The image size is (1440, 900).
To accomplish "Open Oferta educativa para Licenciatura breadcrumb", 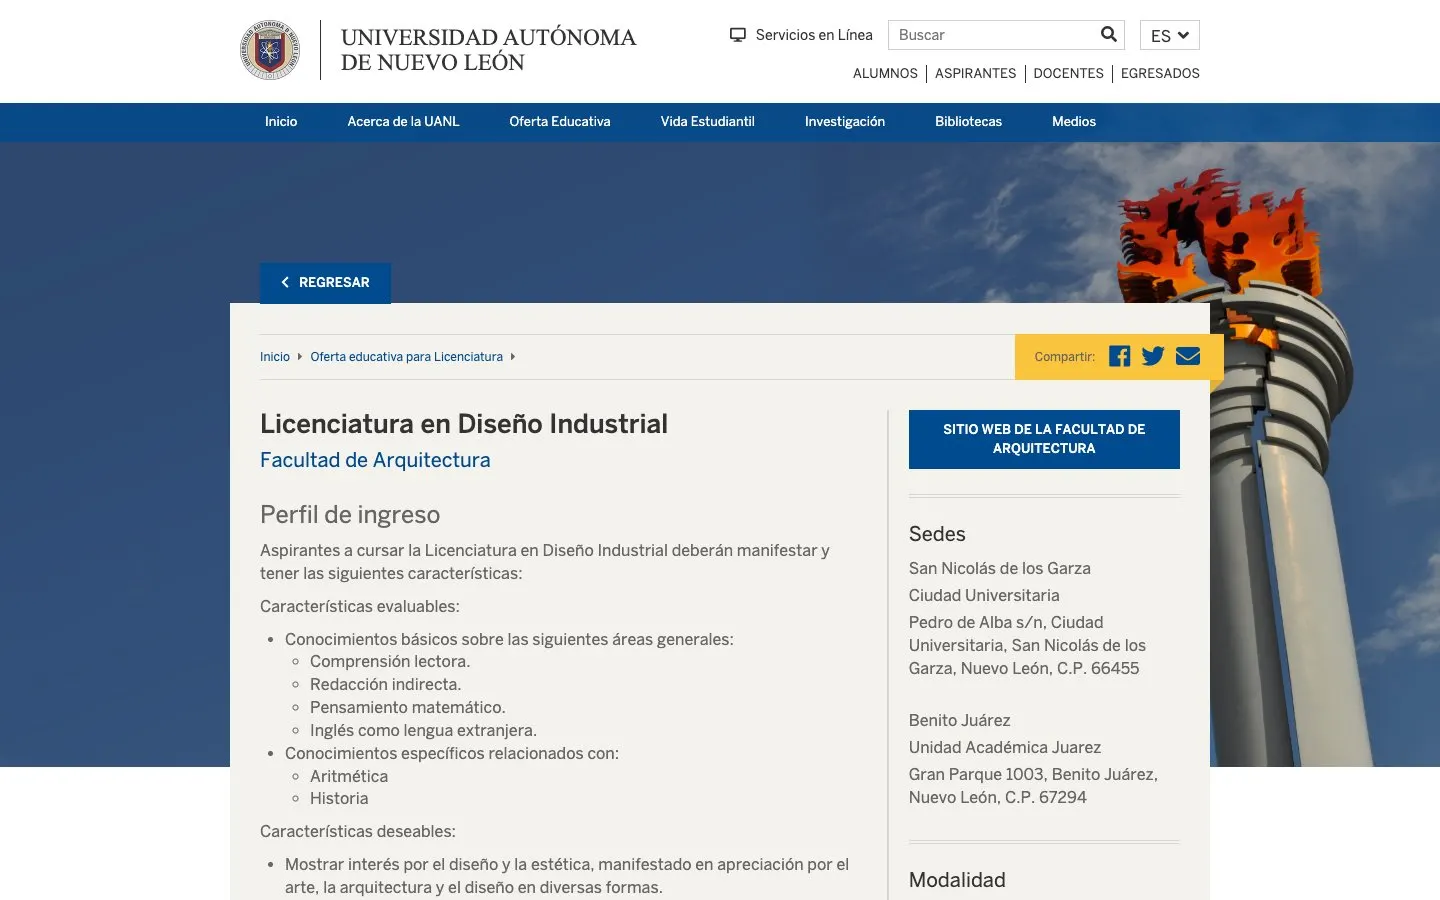I will coord(407,357).
